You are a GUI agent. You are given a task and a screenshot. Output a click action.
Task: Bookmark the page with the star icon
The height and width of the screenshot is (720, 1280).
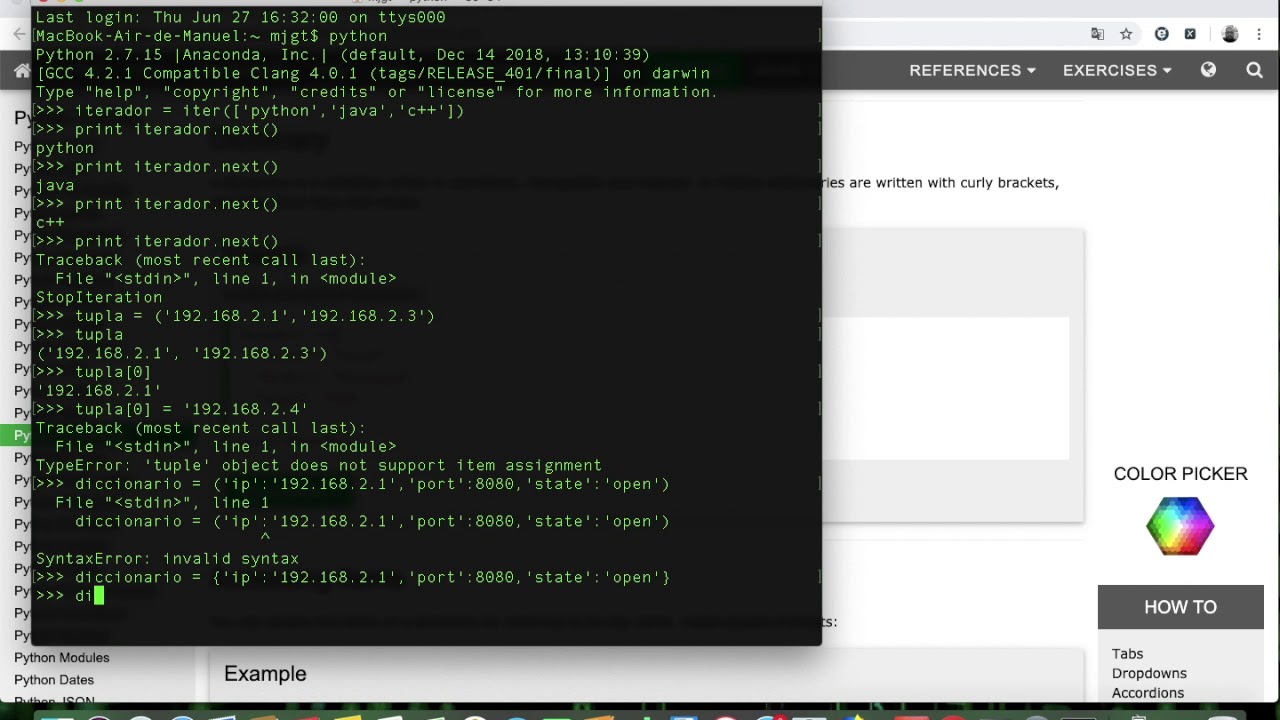point(1126,34)
